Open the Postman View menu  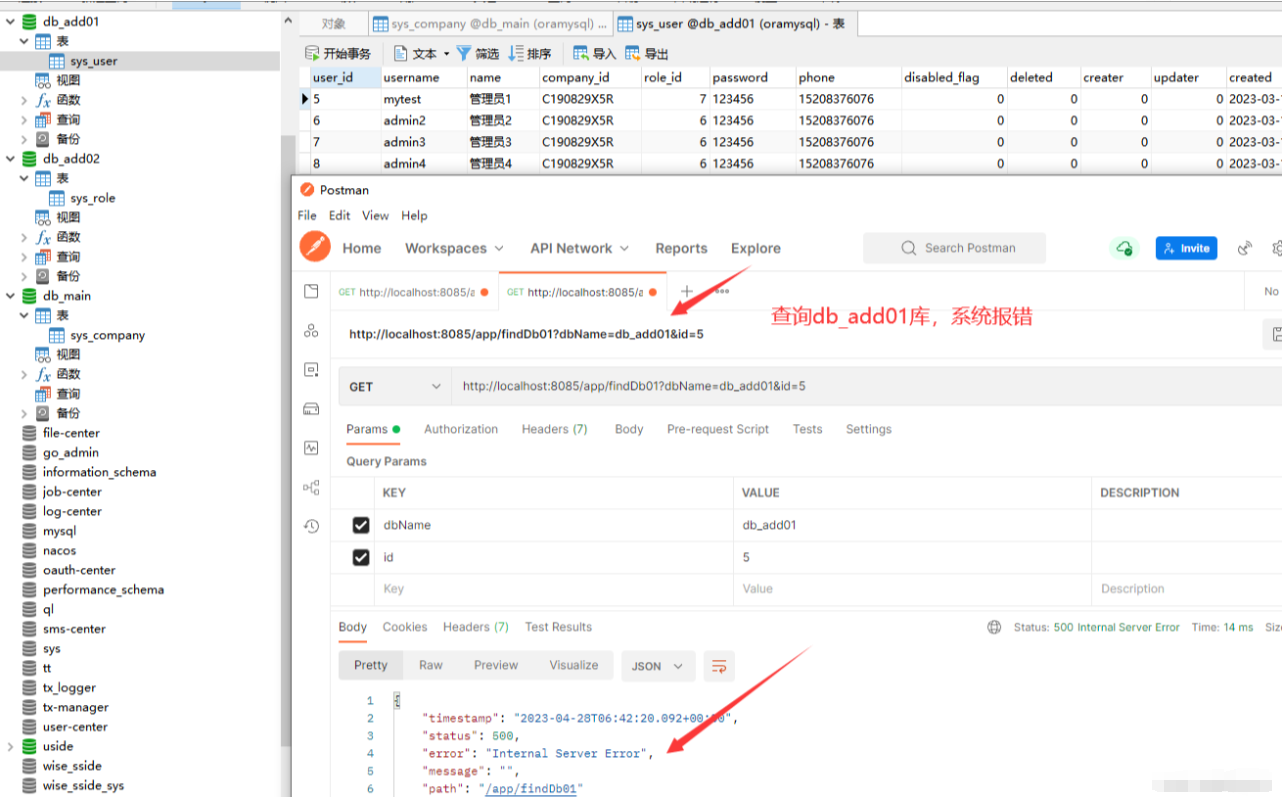pyautogui.click(x=375, y=215)
